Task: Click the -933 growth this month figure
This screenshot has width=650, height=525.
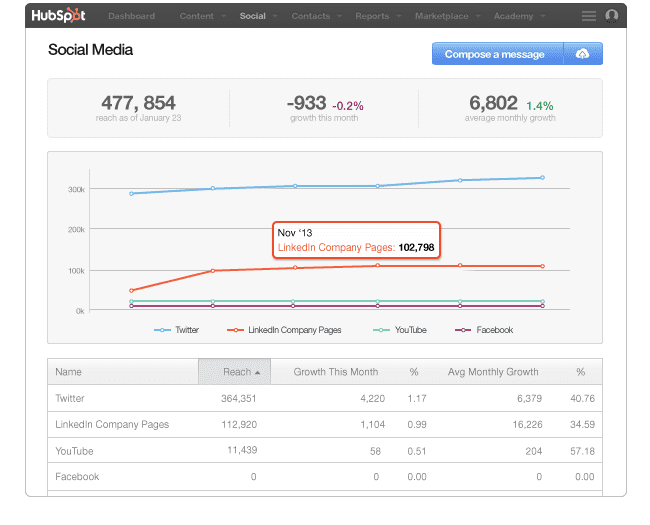Action: (x=307, y=103)
